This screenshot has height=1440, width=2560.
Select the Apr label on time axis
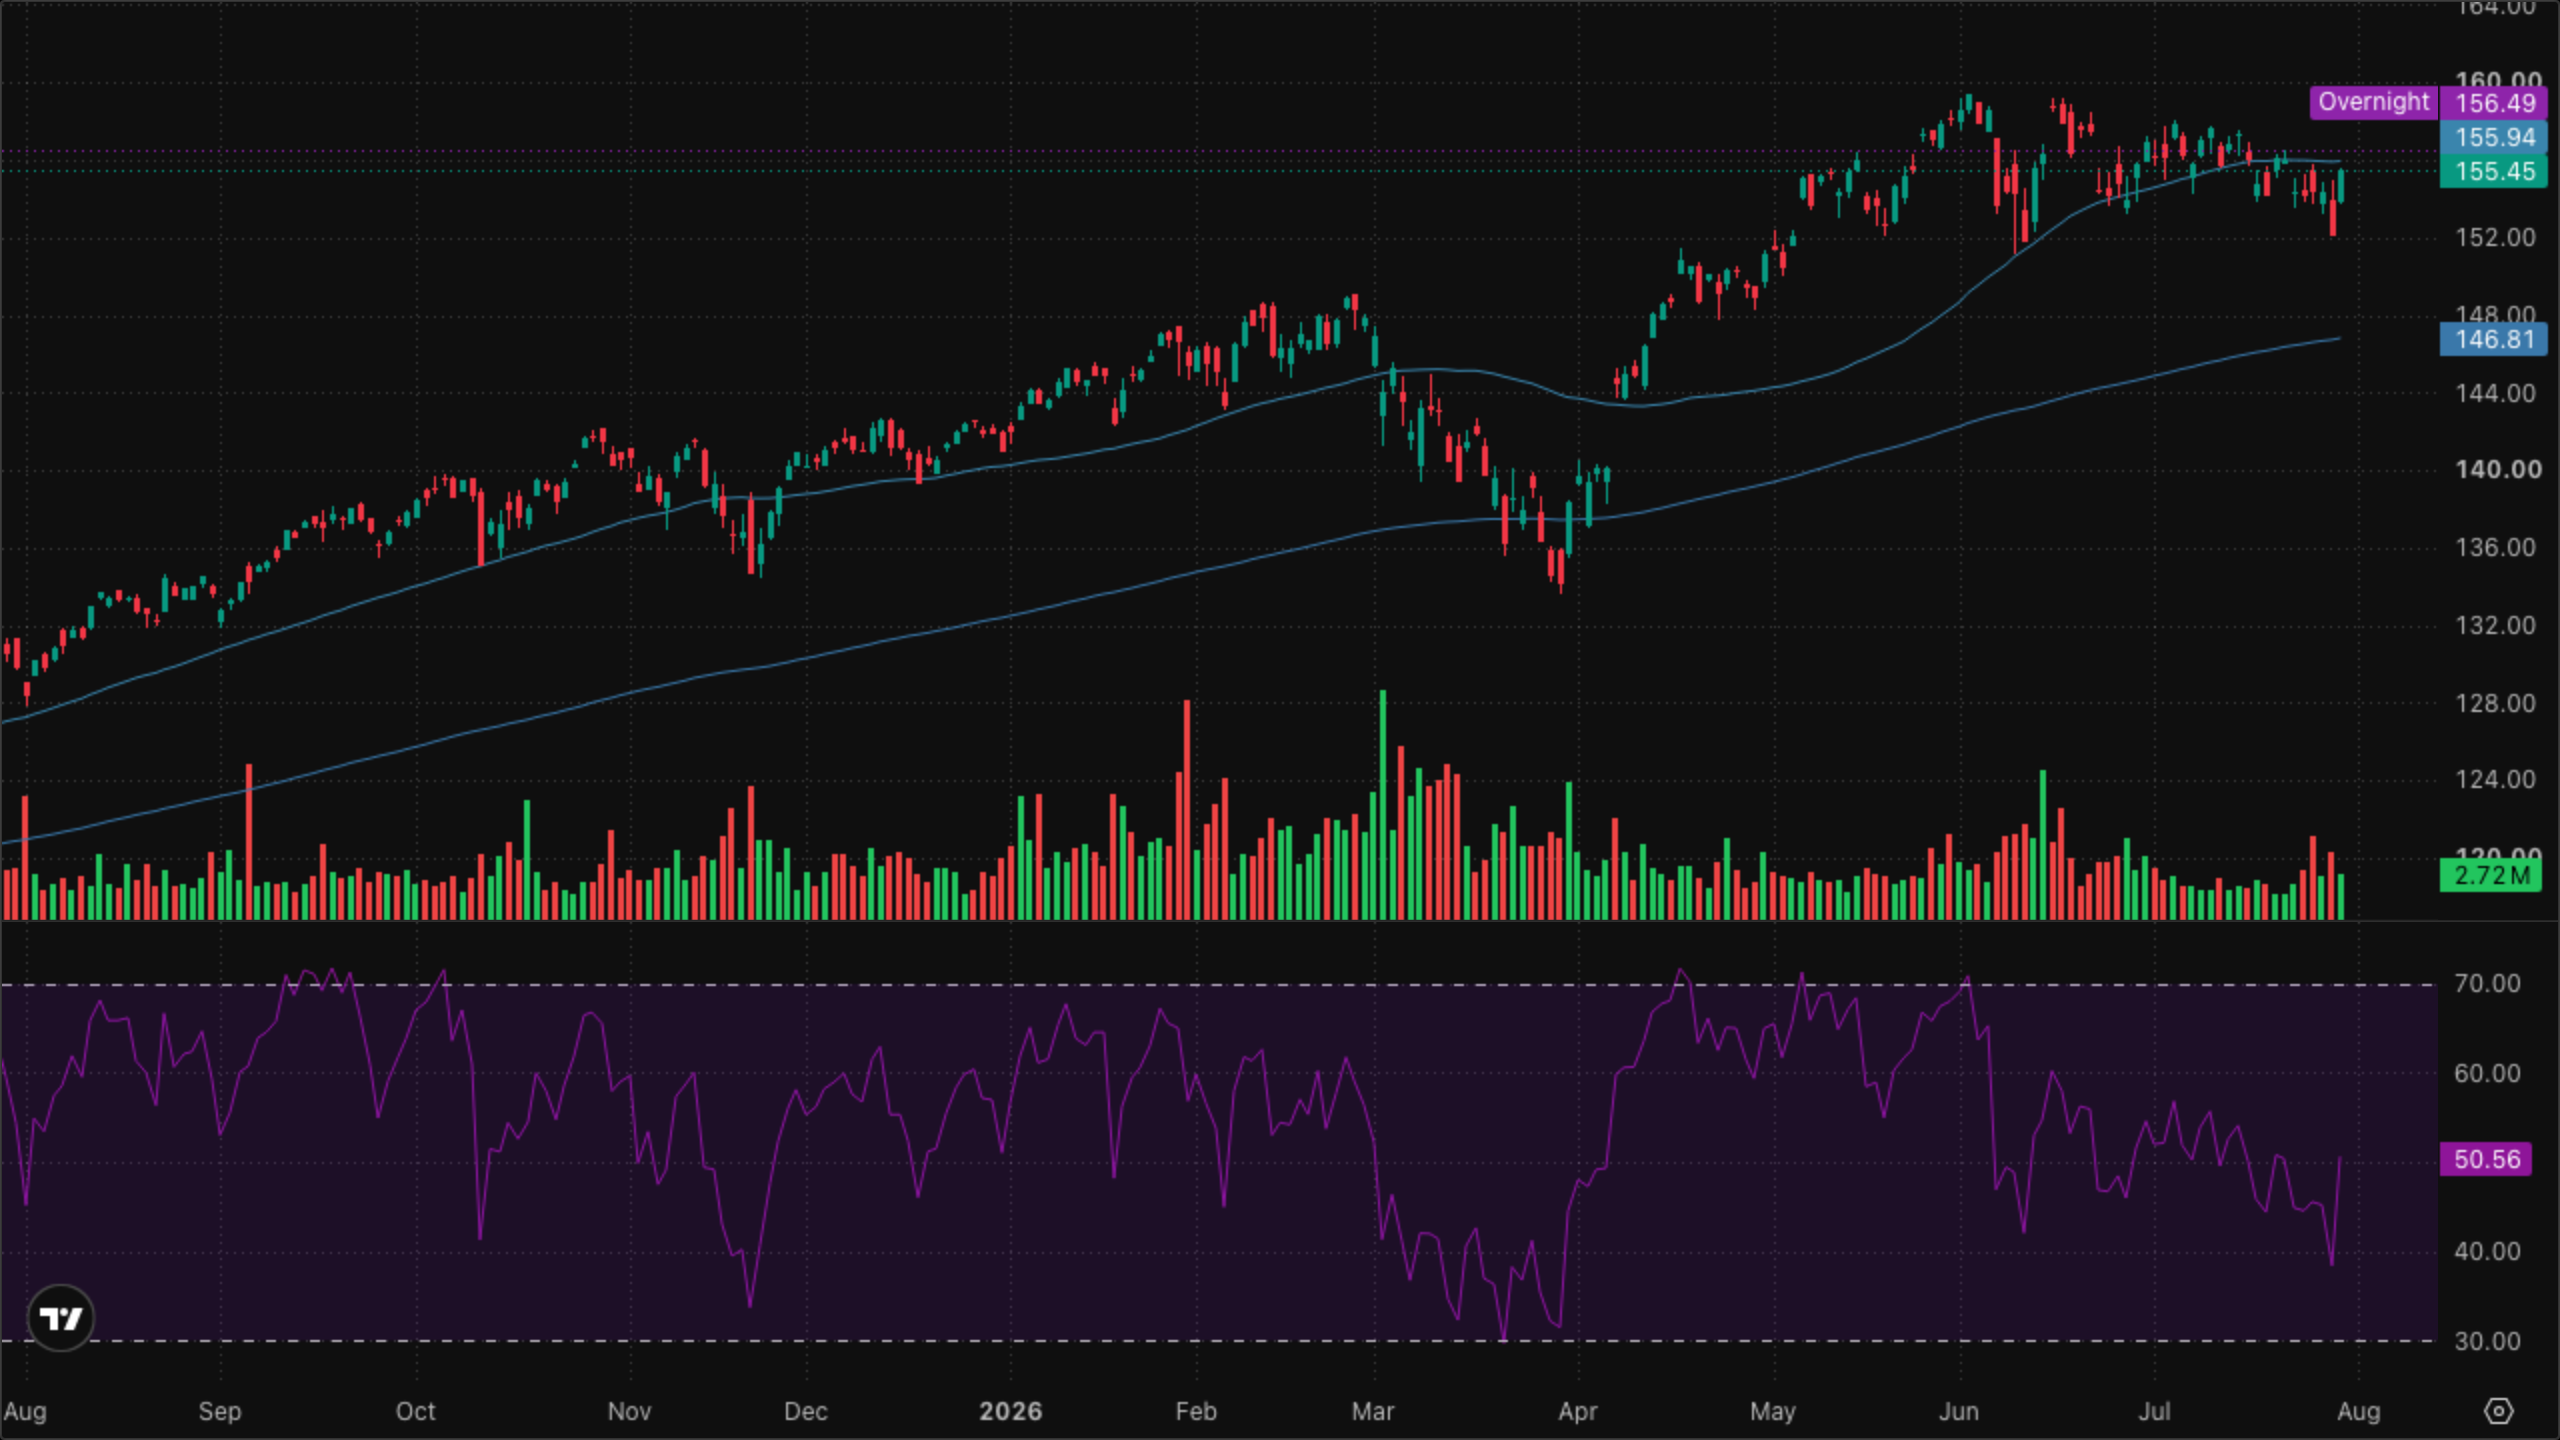[1577, 1411]
